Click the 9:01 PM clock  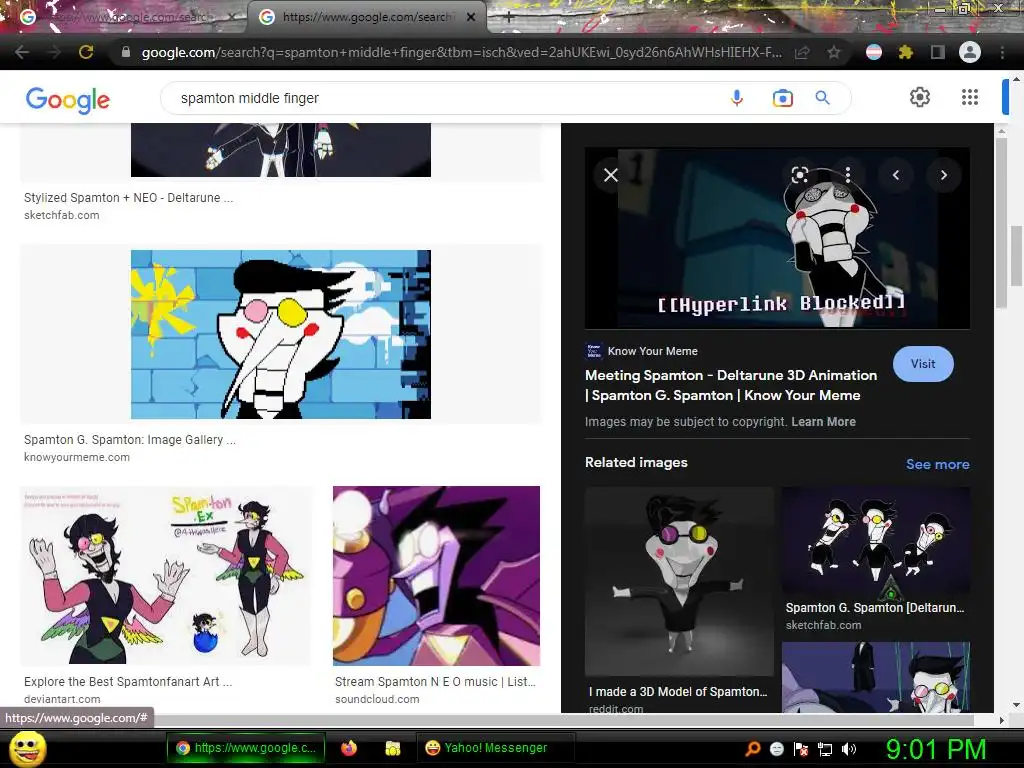(936, 749)
